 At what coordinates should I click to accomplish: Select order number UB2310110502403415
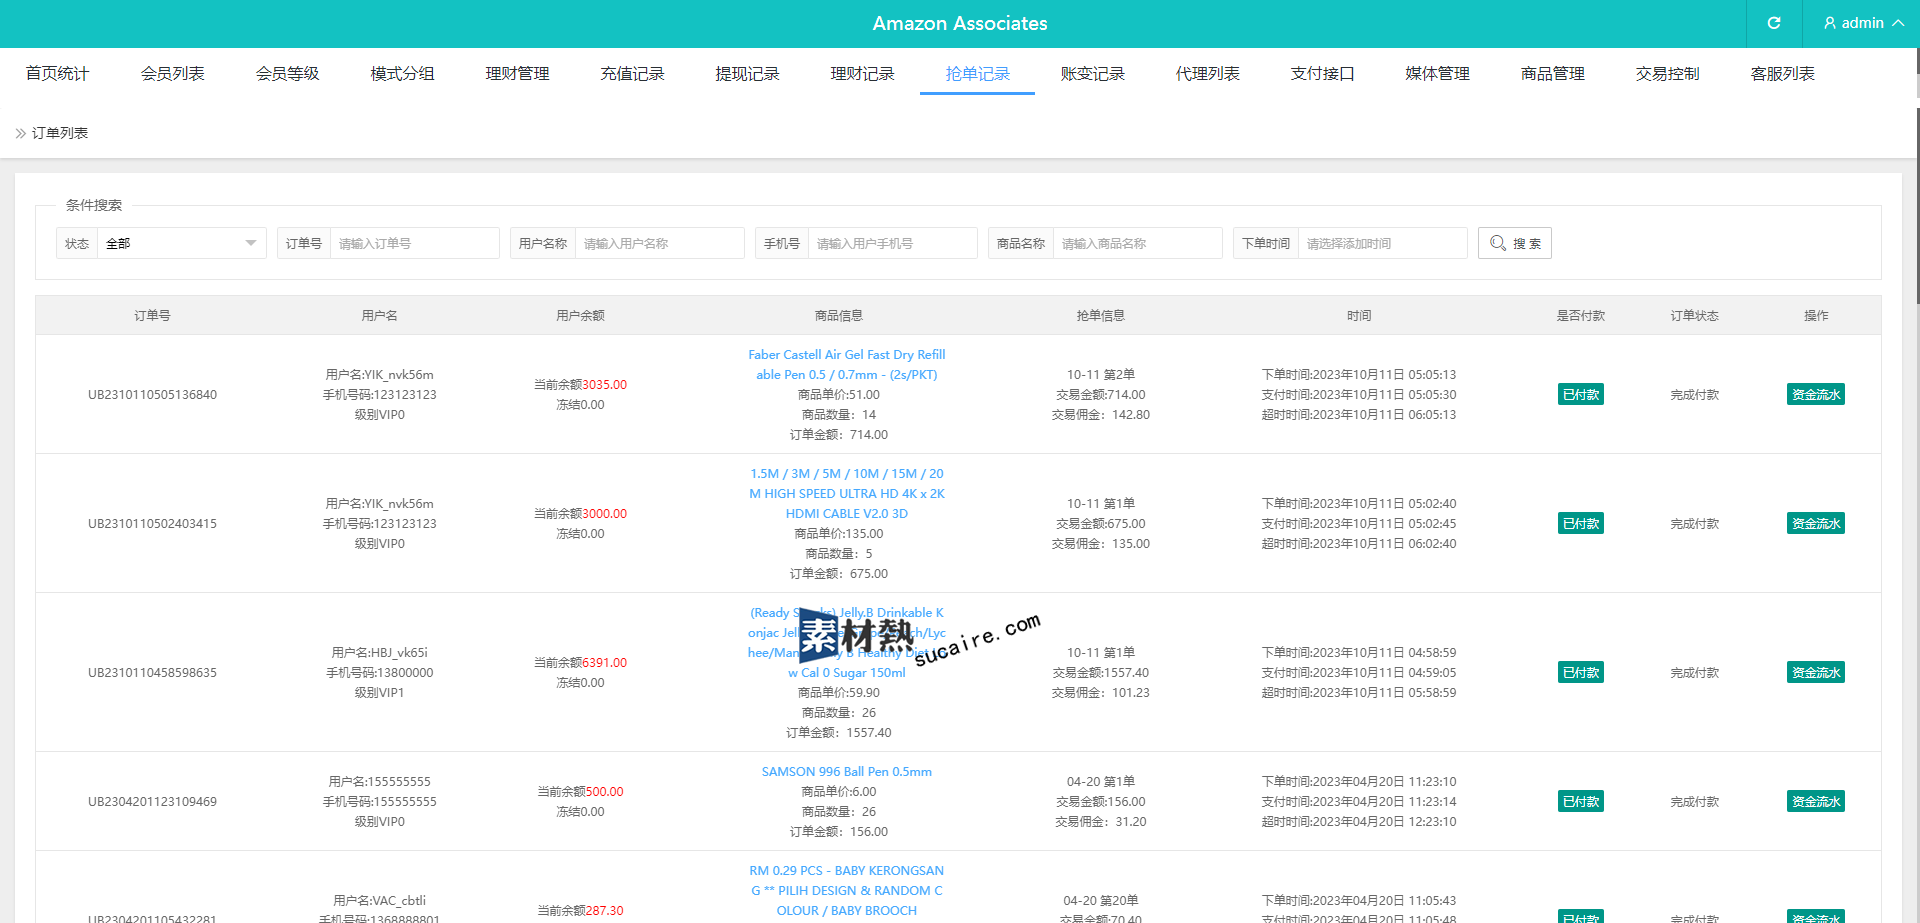click(x=152, y=523)
